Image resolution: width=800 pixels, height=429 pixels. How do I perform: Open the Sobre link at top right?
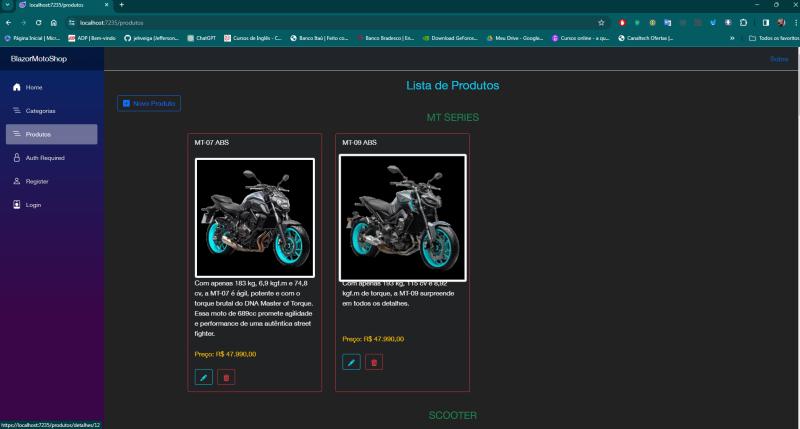[779, 59]
